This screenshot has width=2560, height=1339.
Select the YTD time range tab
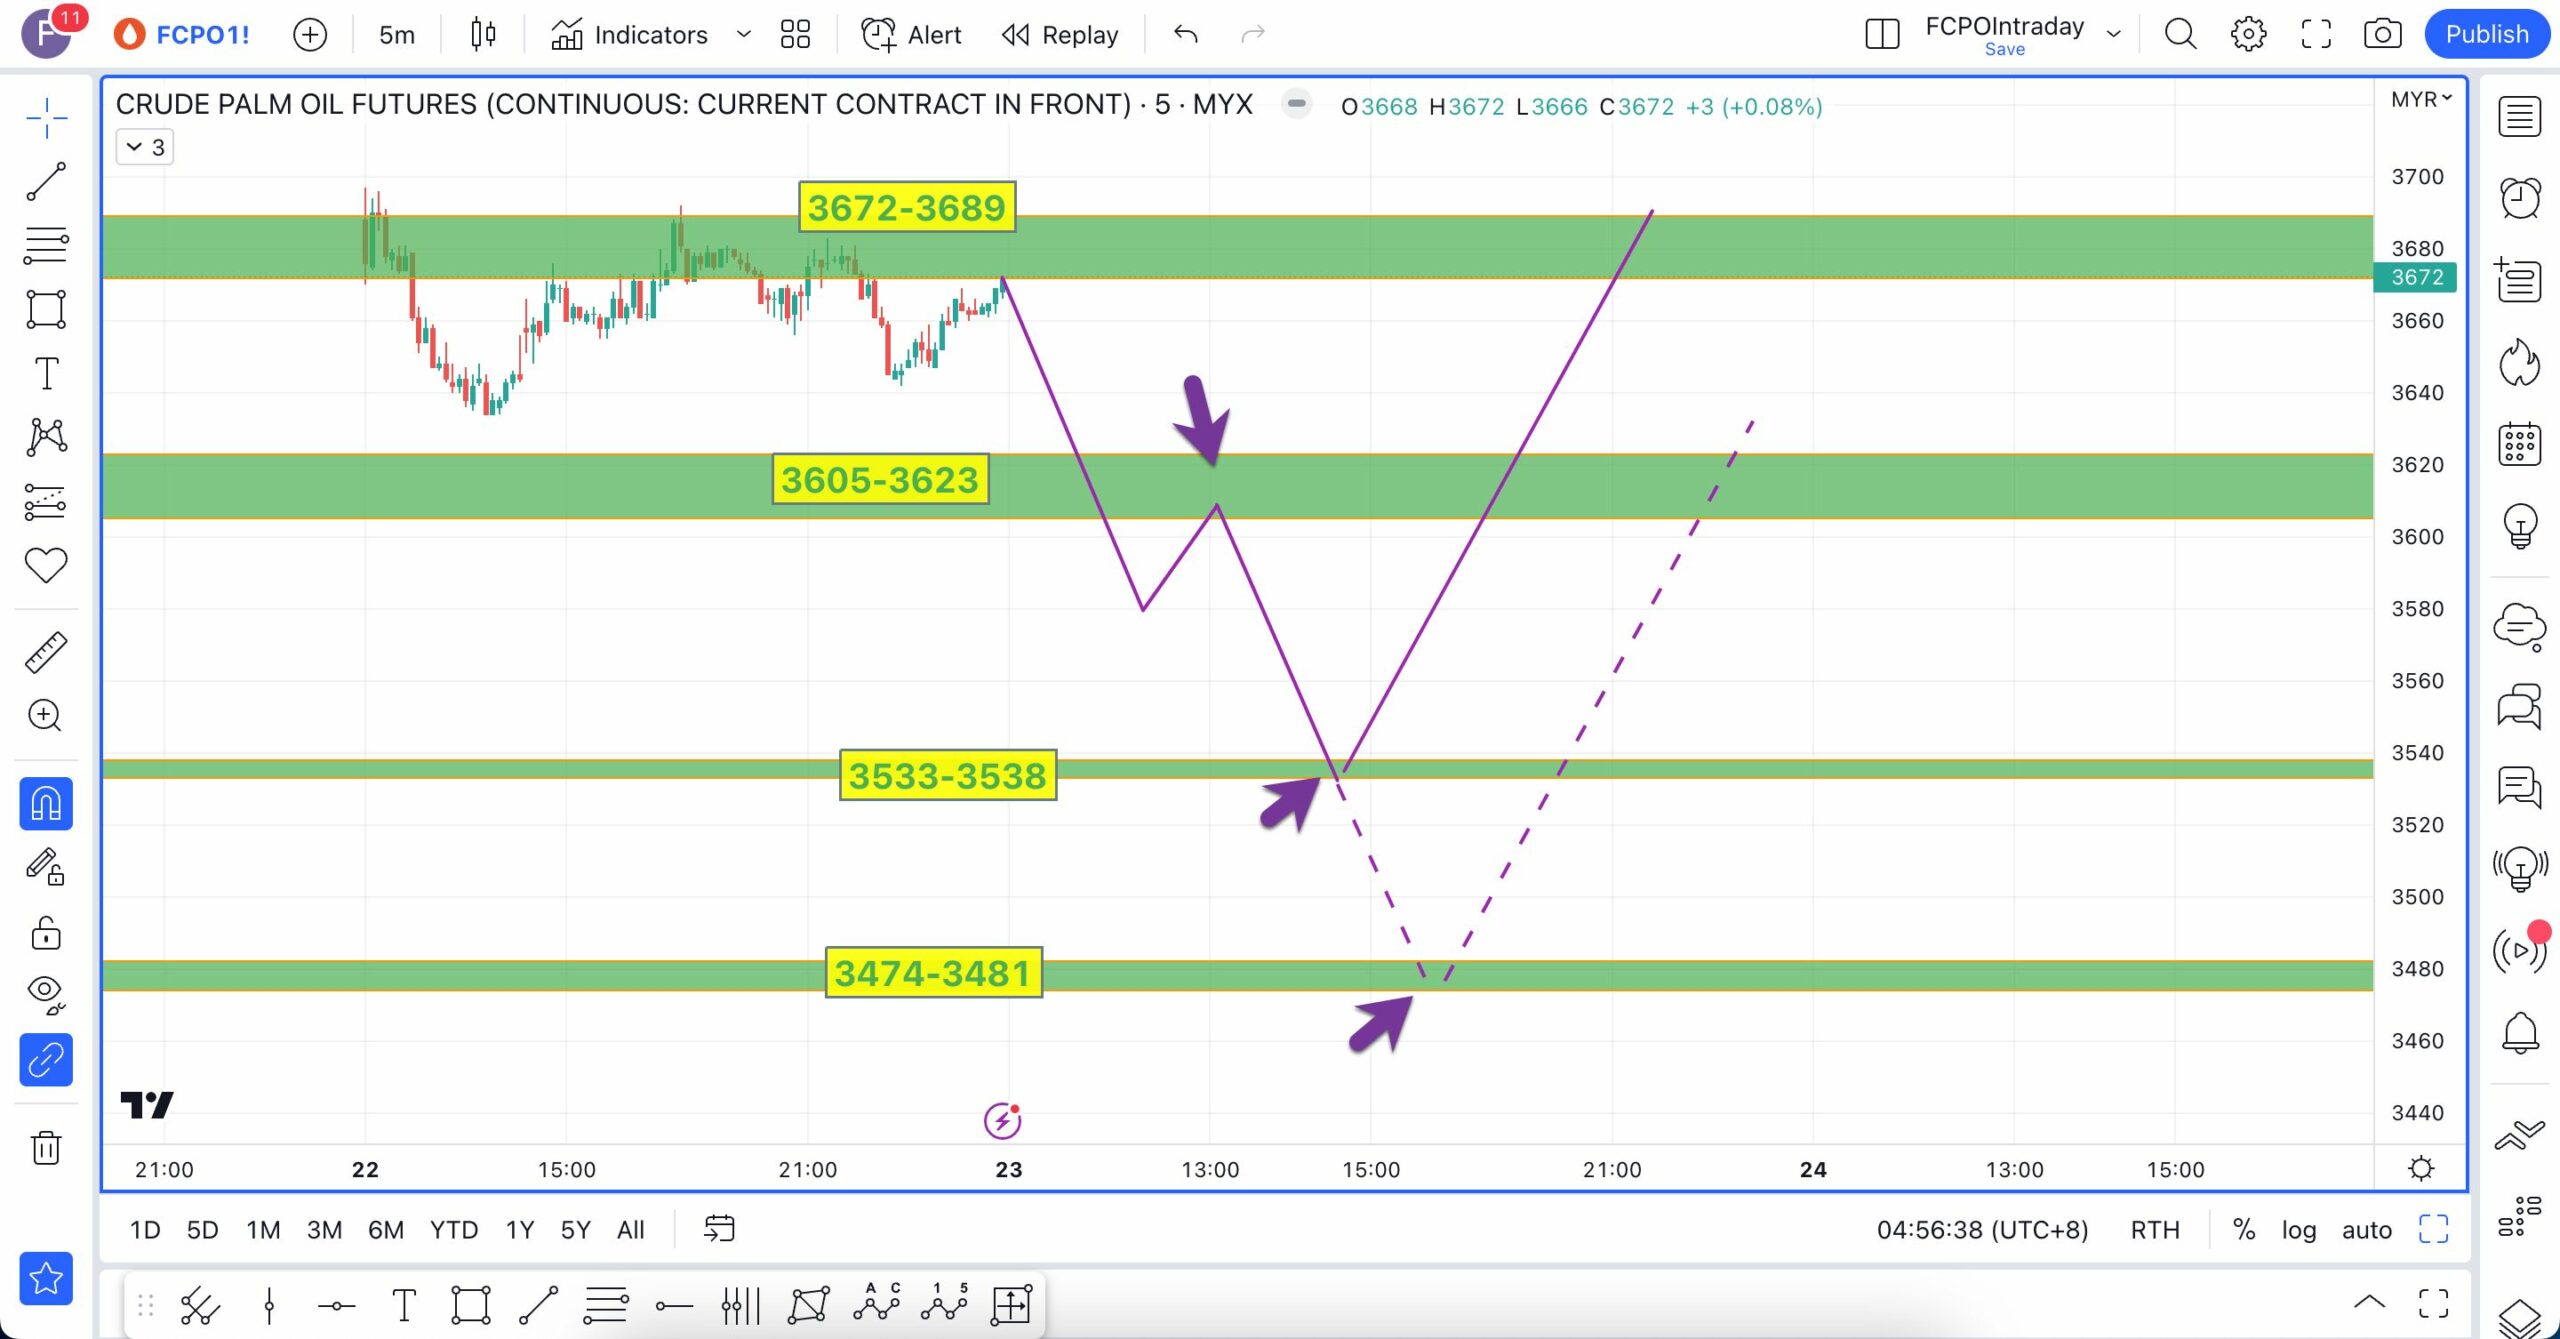point(453,1230)
